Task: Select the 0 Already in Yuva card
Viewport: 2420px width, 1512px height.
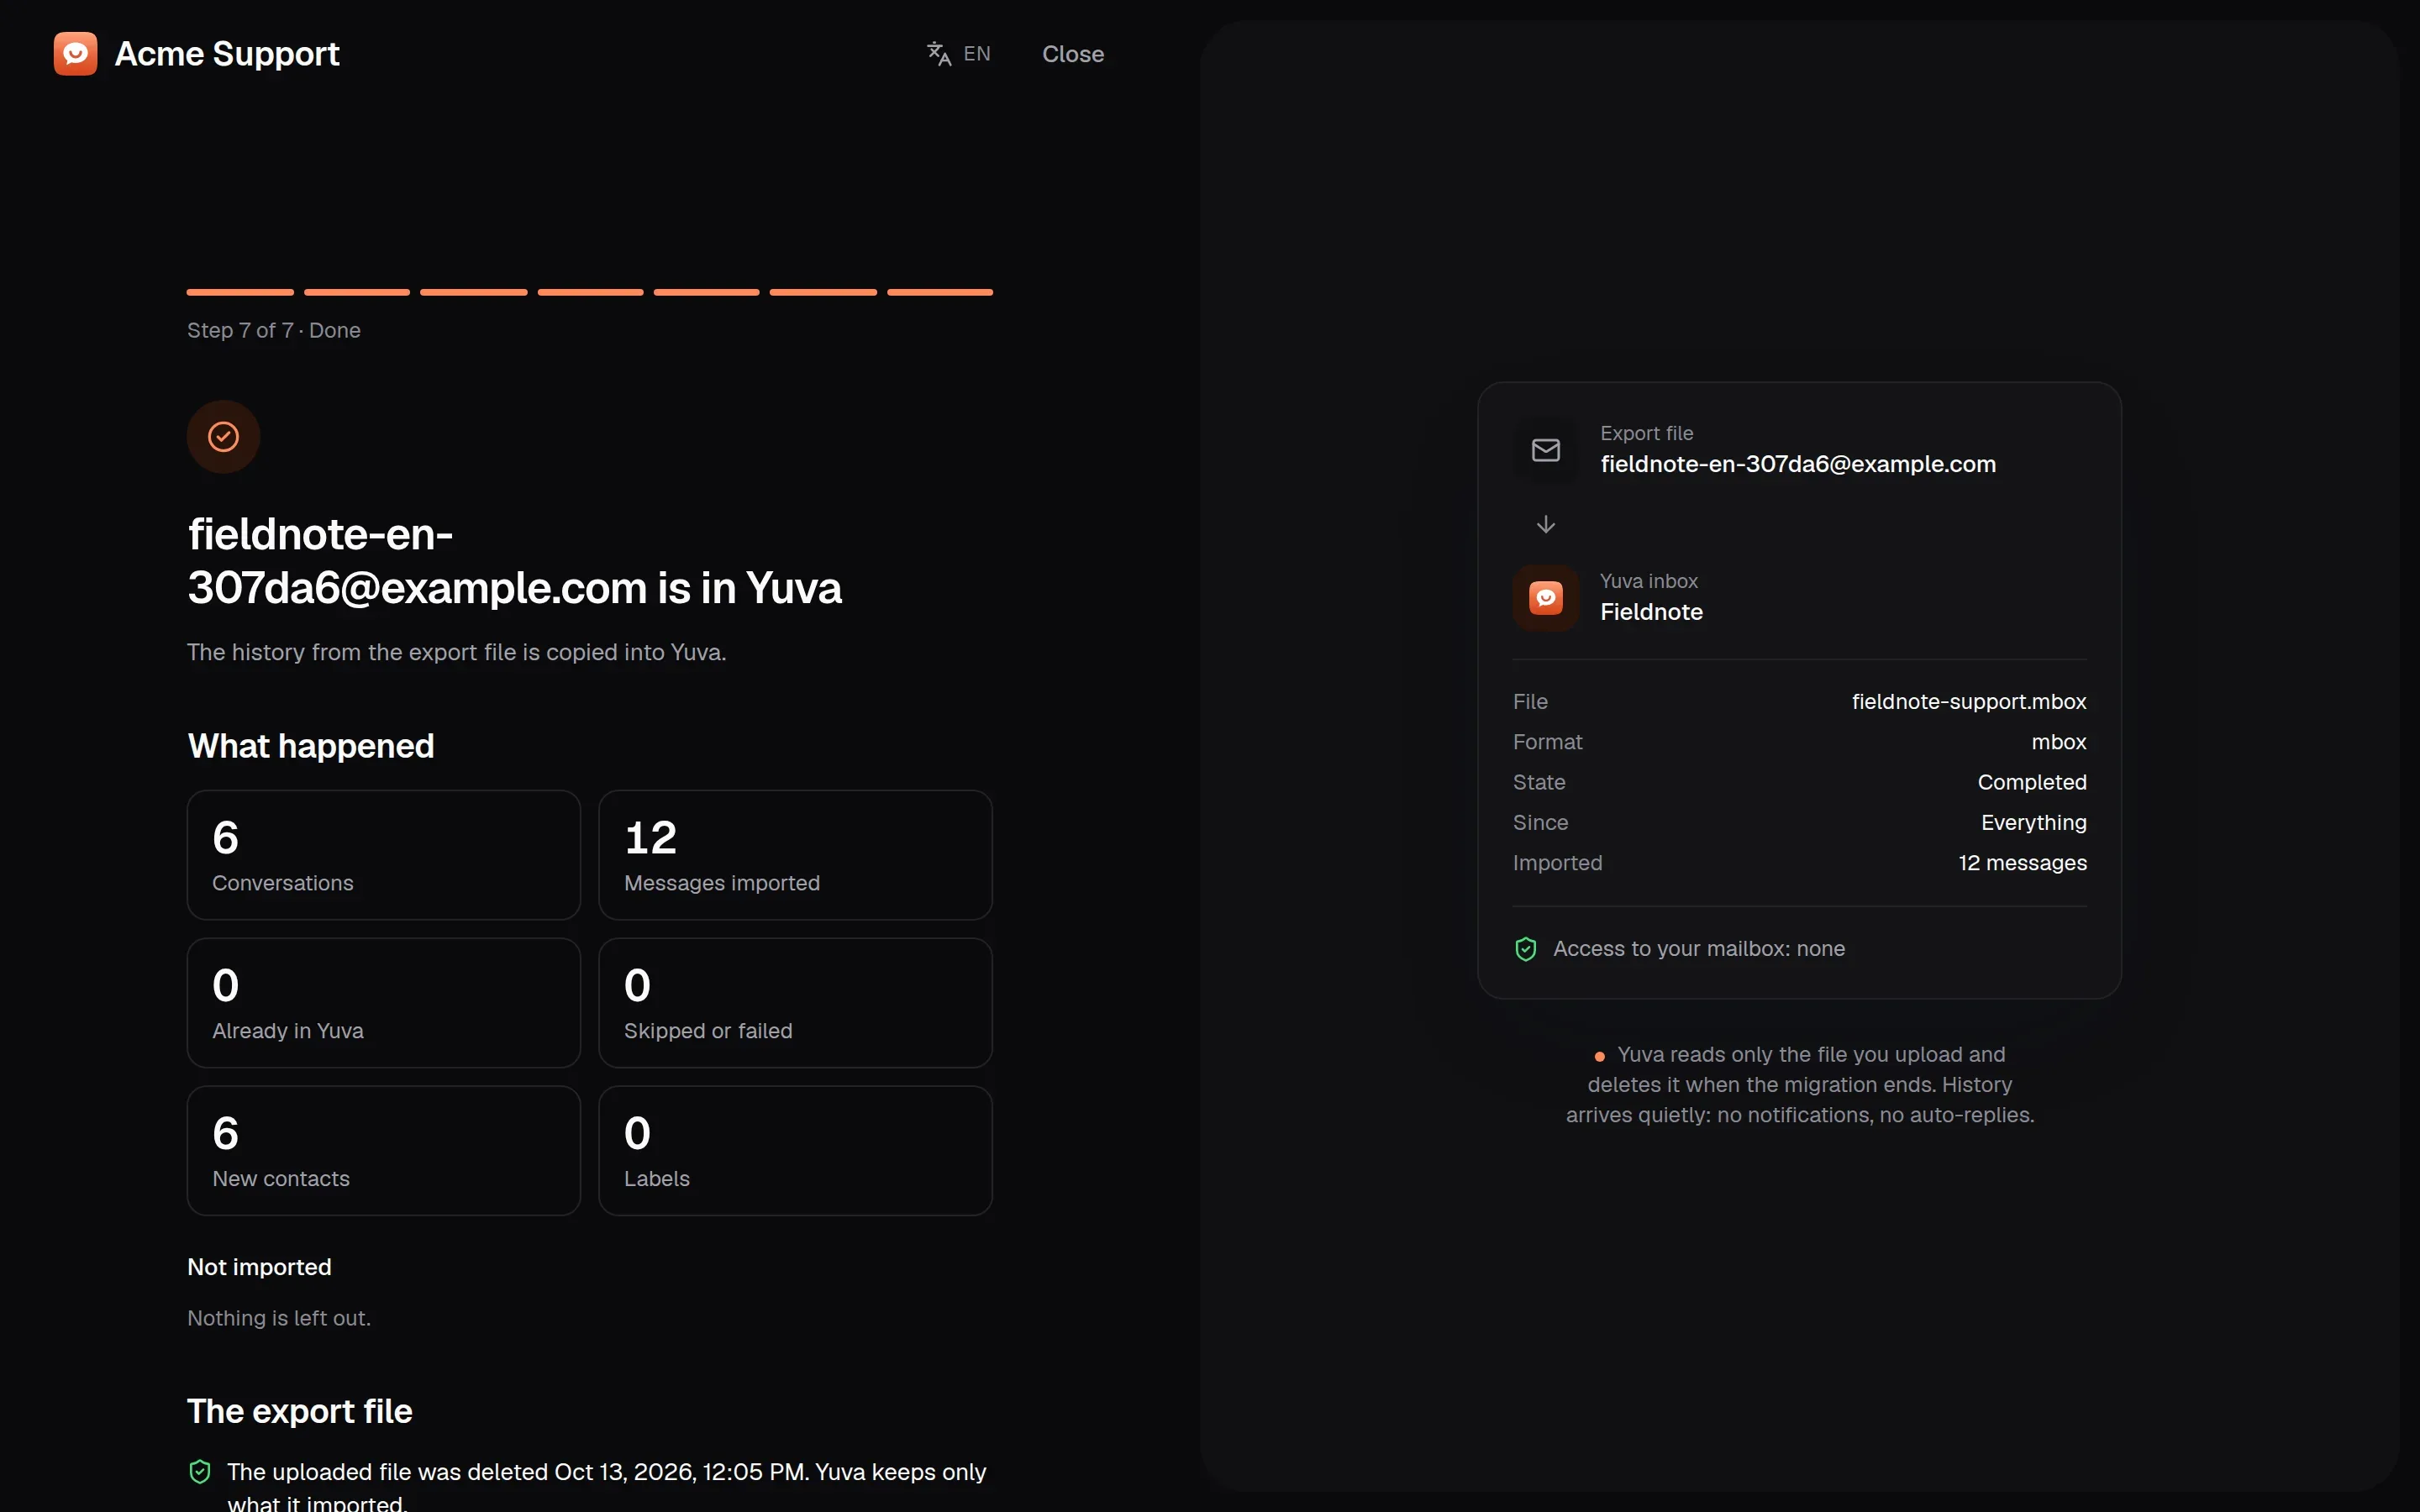Action: click(384, 1003)
